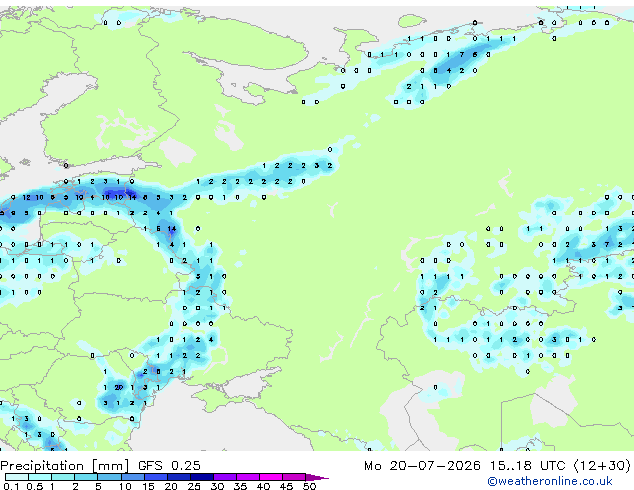Screen dimensions: 634x490
Task: Click the '25' legend scale label
Action: [x=194, y=486]
